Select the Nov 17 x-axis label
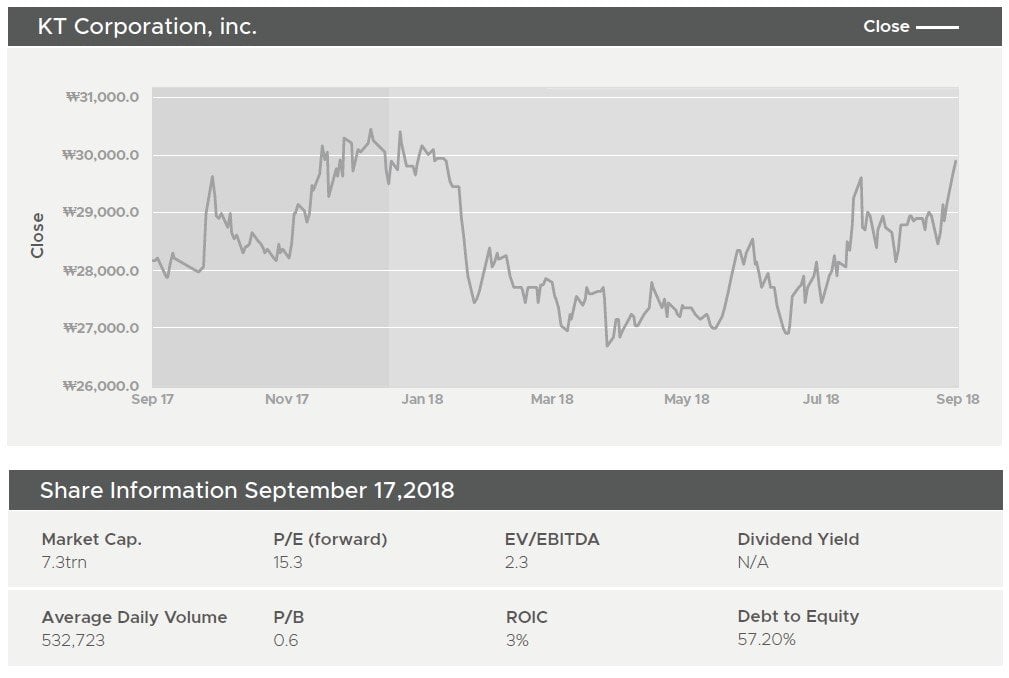1009x678 pixels. coord(287,399)
